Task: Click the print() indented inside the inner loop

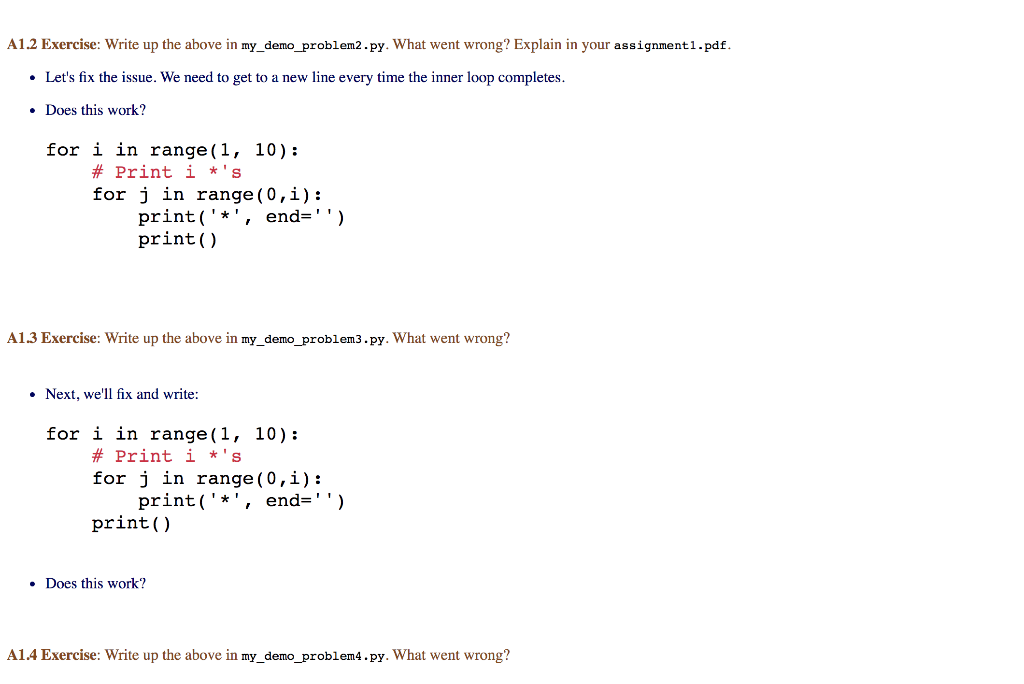Action: pos(178,239)
